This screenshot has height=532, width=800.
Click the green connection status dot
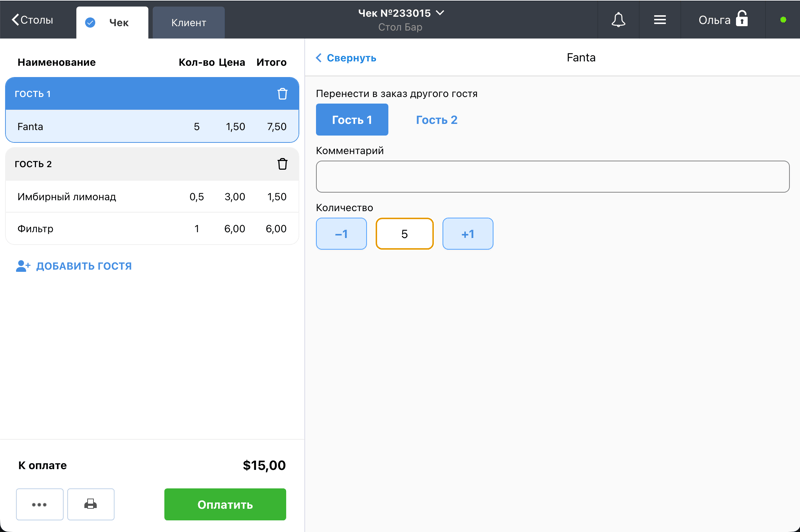tap(783, 20)
